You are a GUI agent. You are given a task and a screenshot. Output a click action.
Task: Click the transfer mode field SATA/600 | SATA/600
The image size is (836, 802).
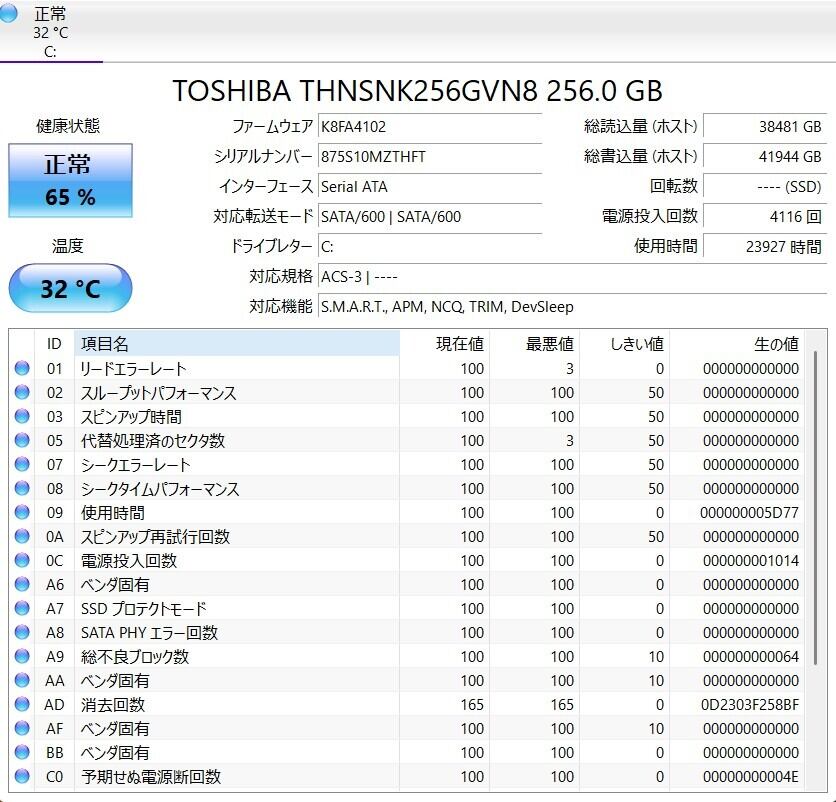pos(430,216)
